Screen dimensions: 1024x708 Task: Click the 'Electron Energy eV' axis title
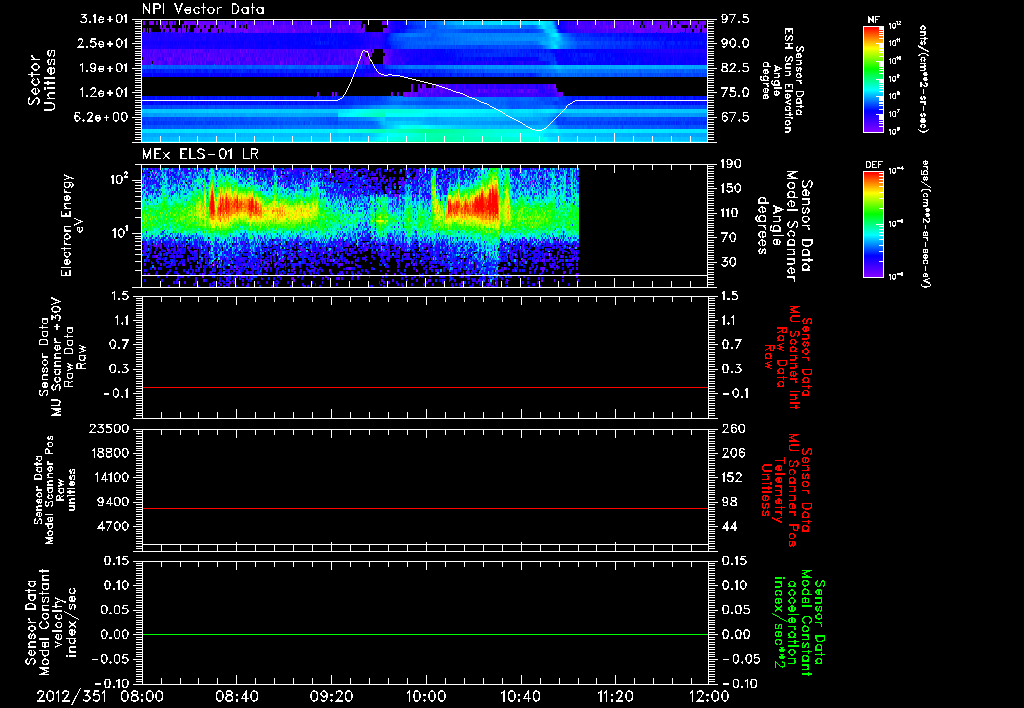pos(71,225)
